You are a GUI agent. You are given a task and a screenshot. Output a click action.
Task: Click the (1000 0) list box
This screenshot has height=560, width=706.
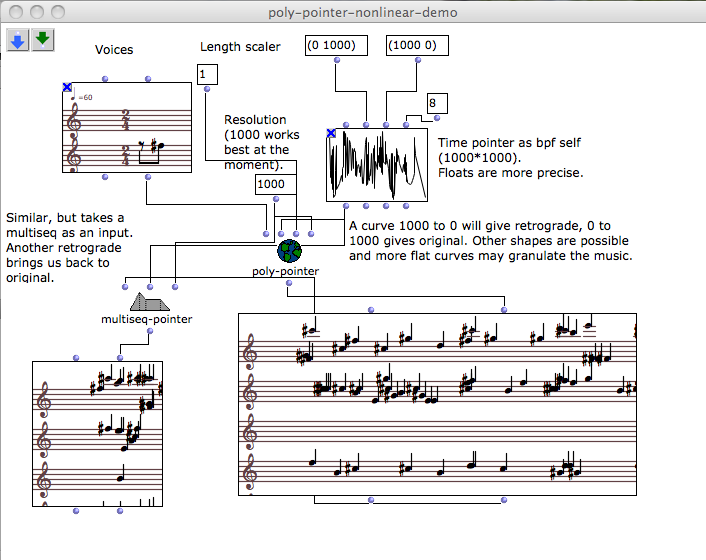pos(416,46)
